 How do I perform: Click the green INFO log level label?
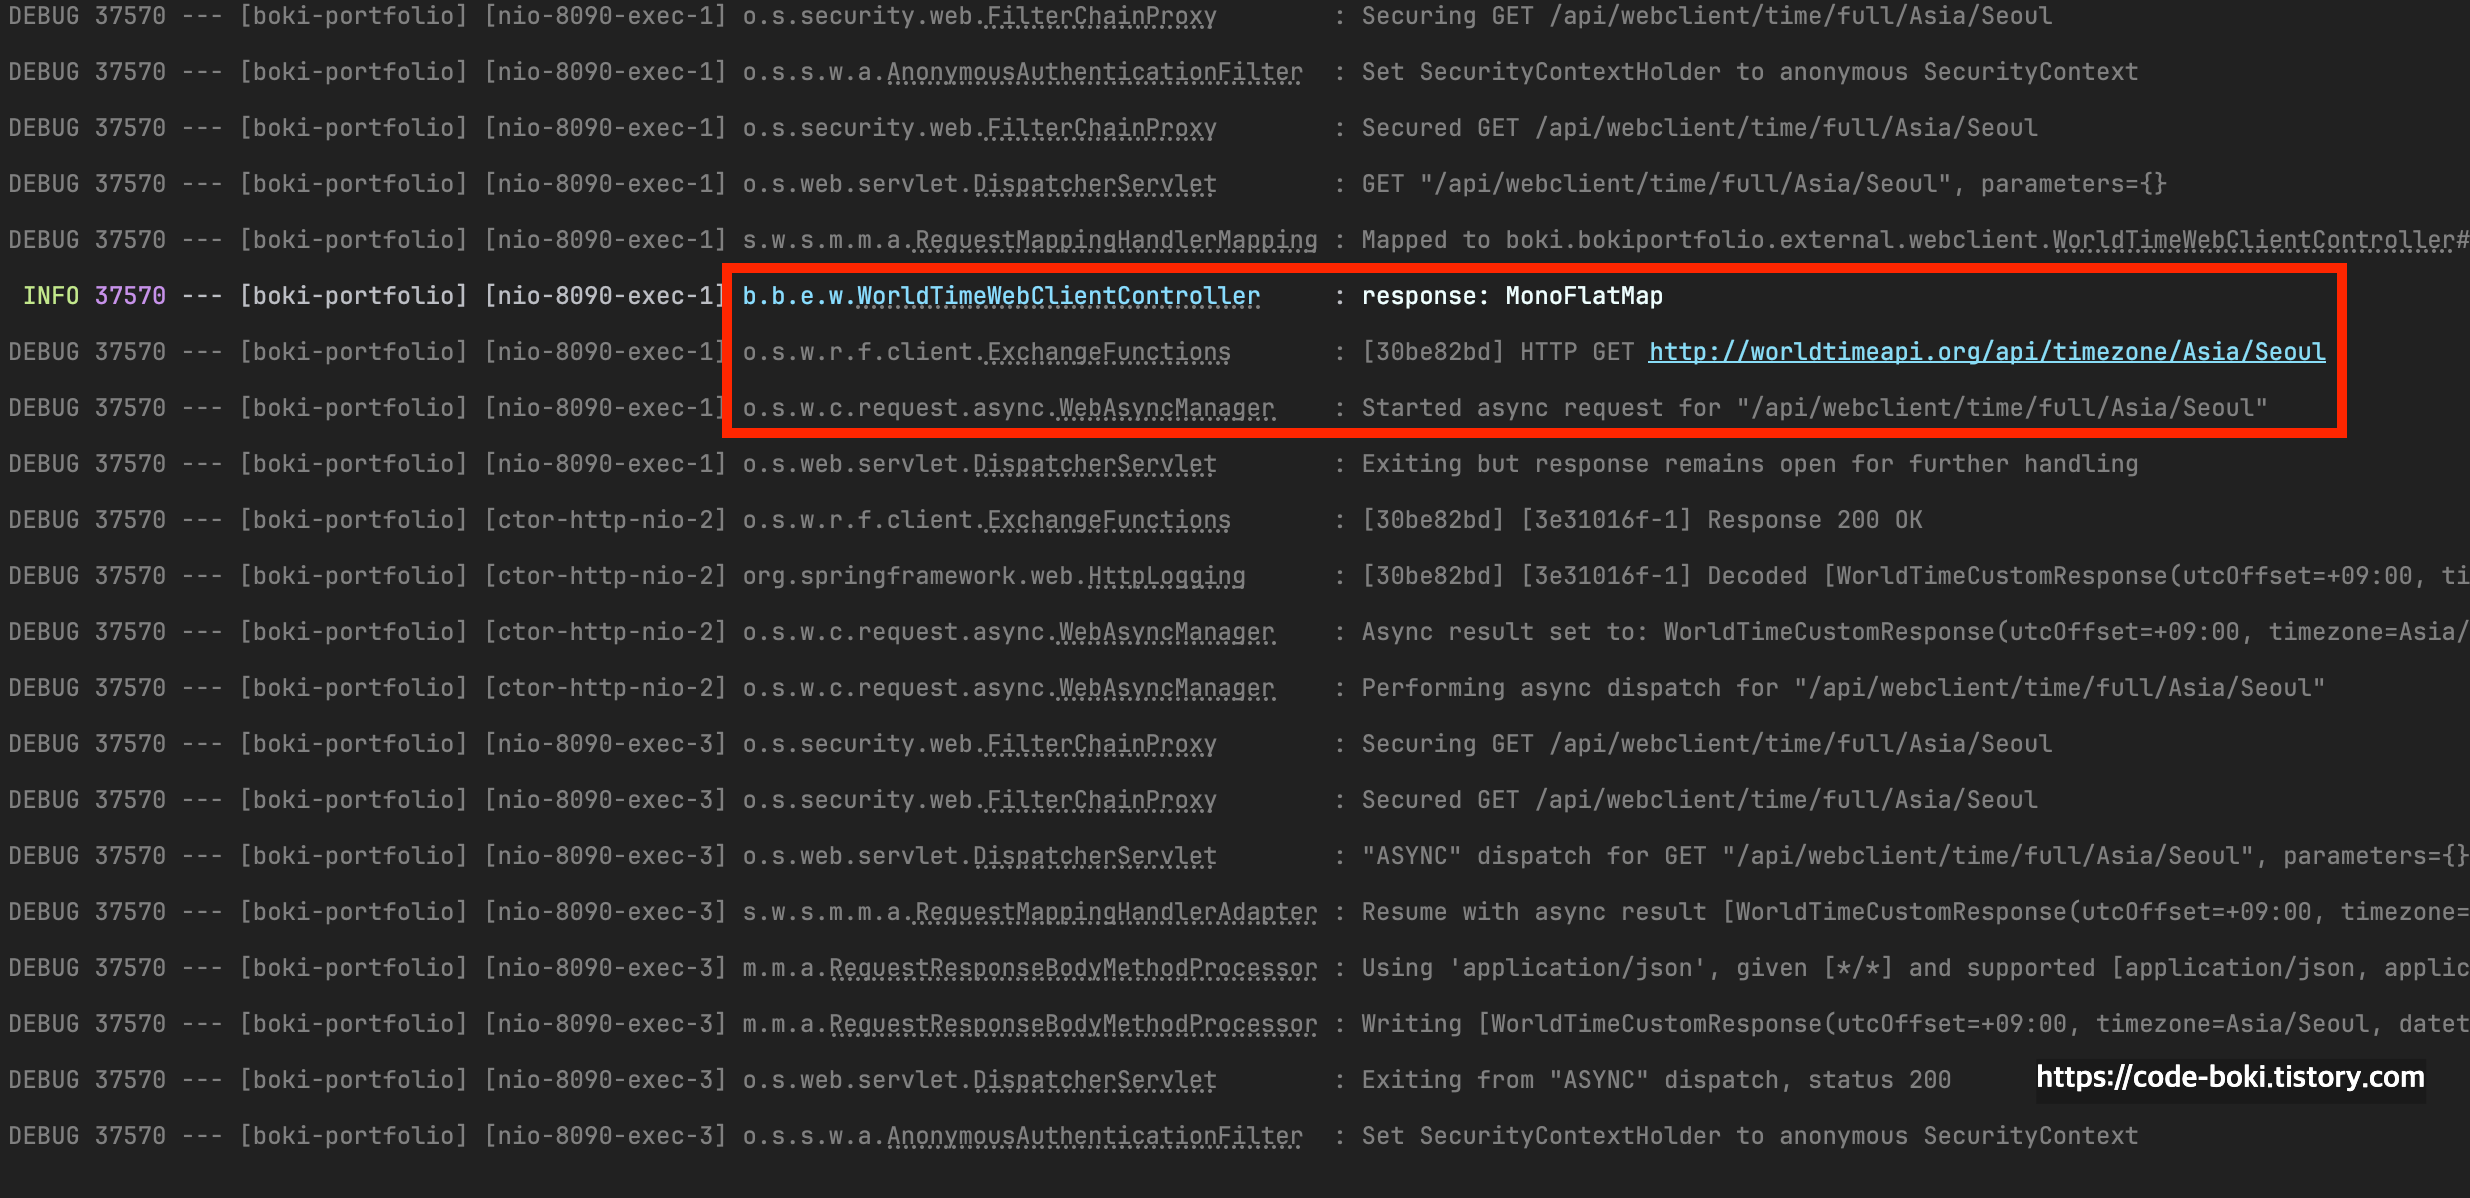(x=50, y=296)
